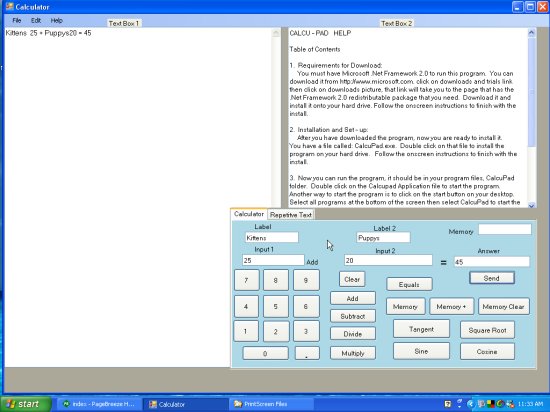
Task: Click the Label 2 Puppys field
Action: pos(383,238)
